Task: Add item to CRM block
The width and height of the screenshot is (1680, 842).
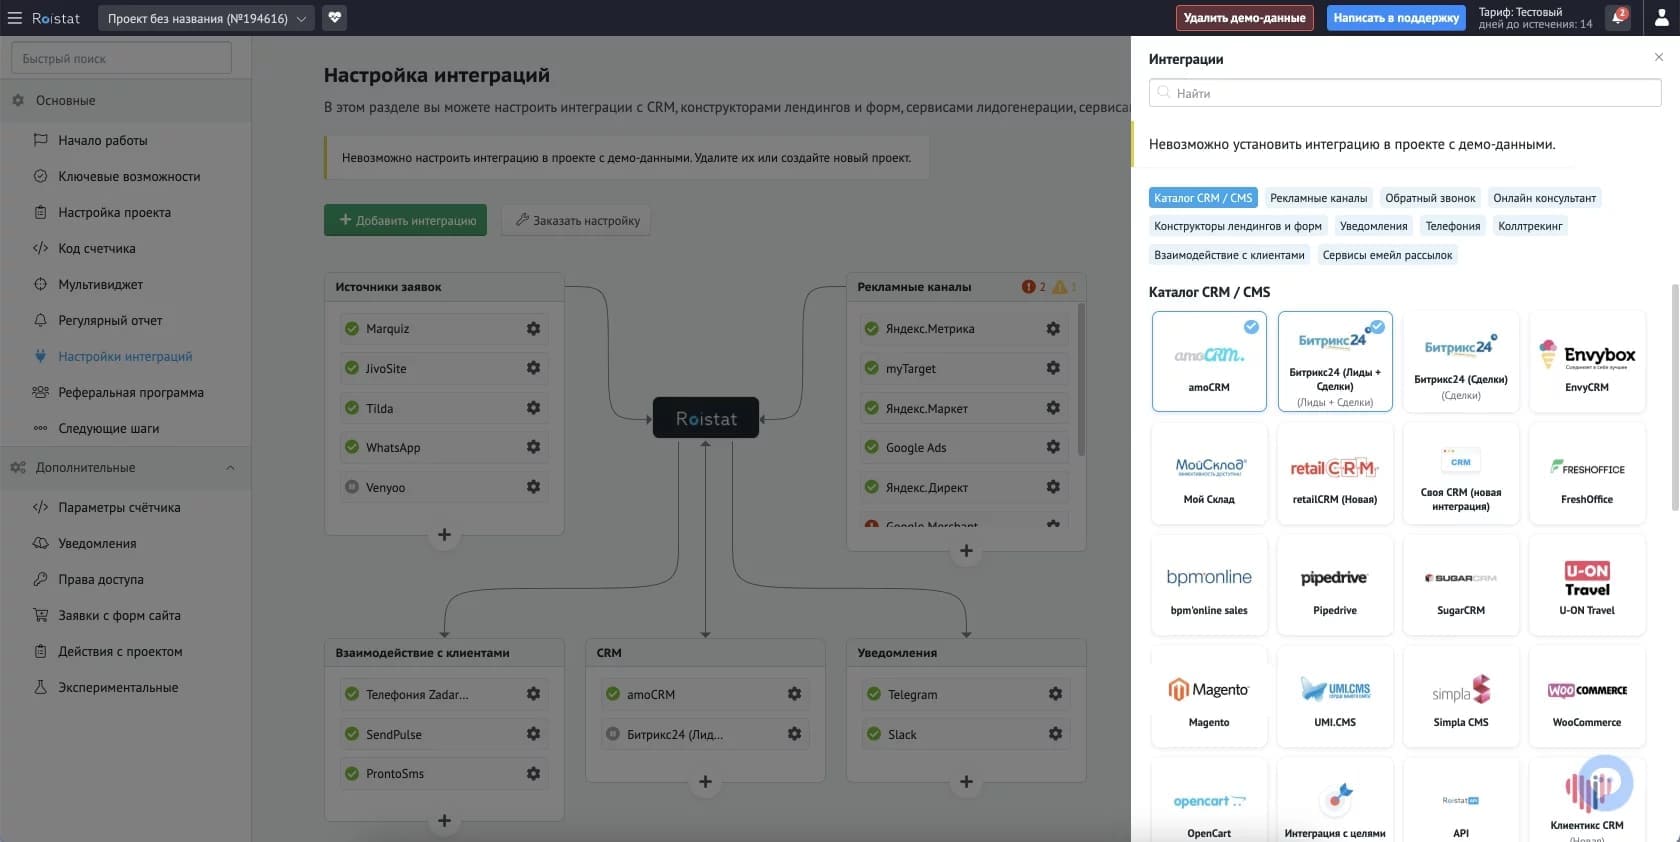Action: point(705,782)
